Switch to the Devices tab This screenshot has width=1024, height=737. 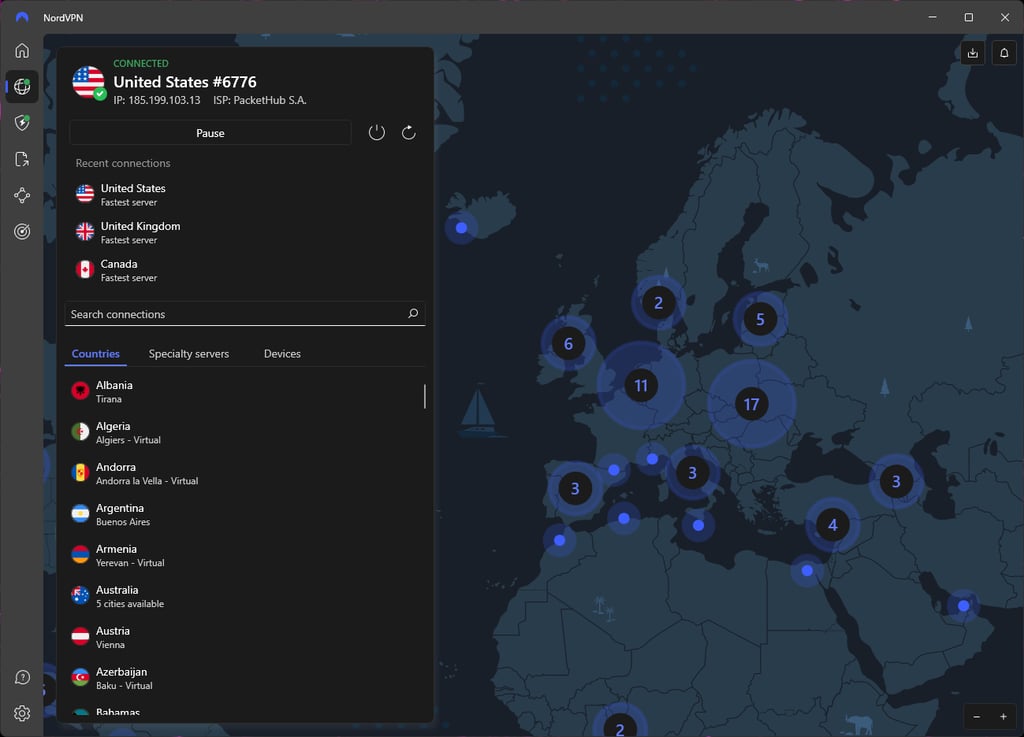[282, 354]
